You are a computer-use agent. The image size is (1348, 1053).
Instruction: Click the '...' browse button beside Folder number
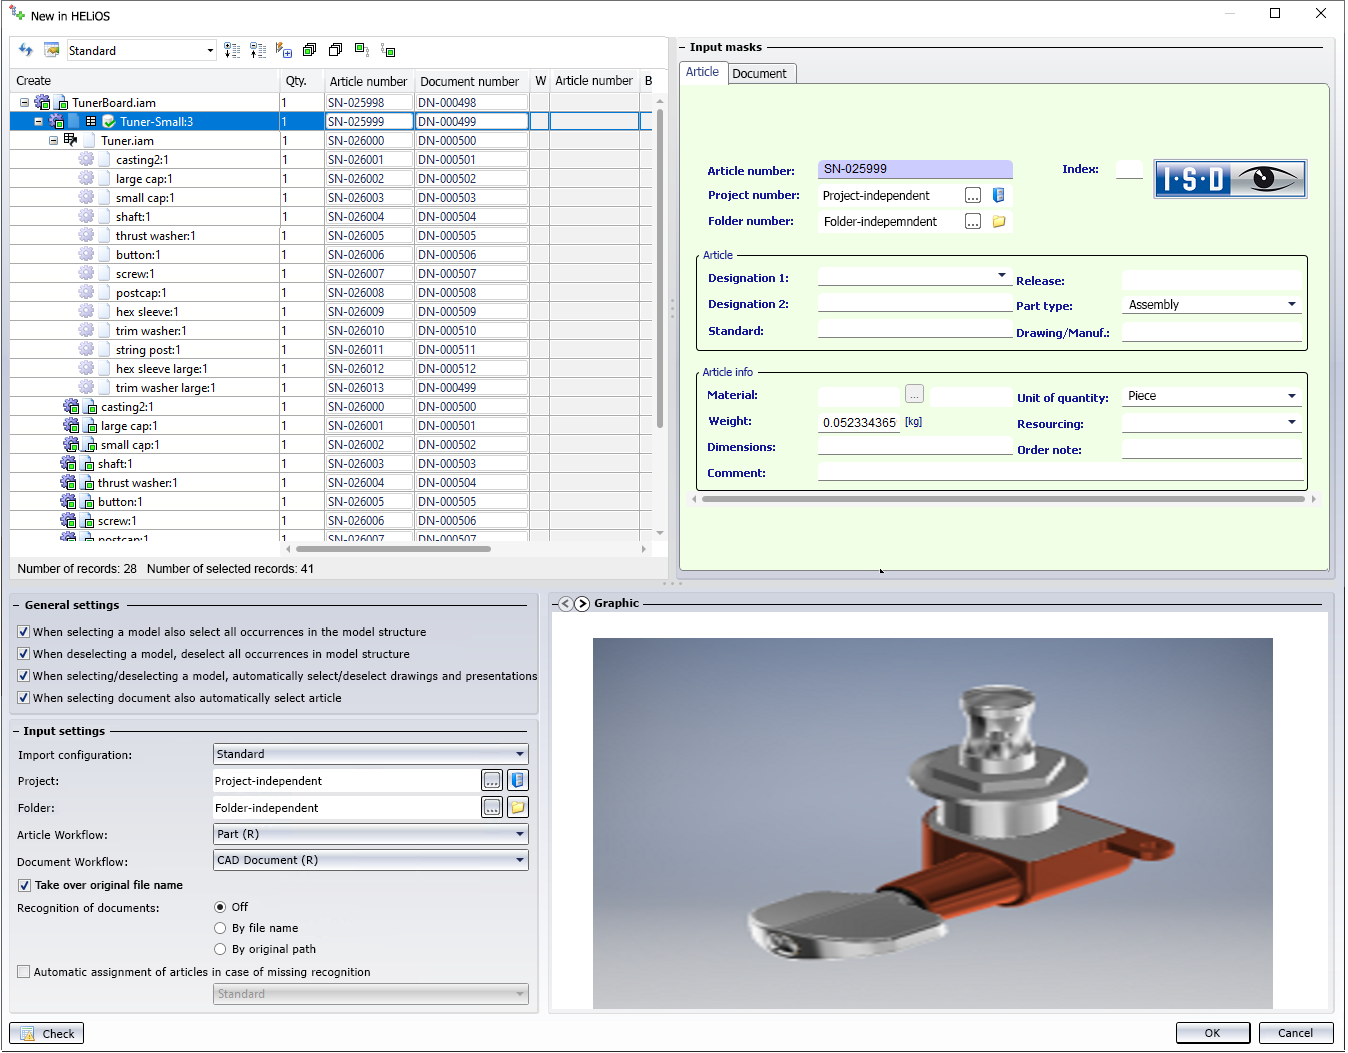[x=973, y=221]
